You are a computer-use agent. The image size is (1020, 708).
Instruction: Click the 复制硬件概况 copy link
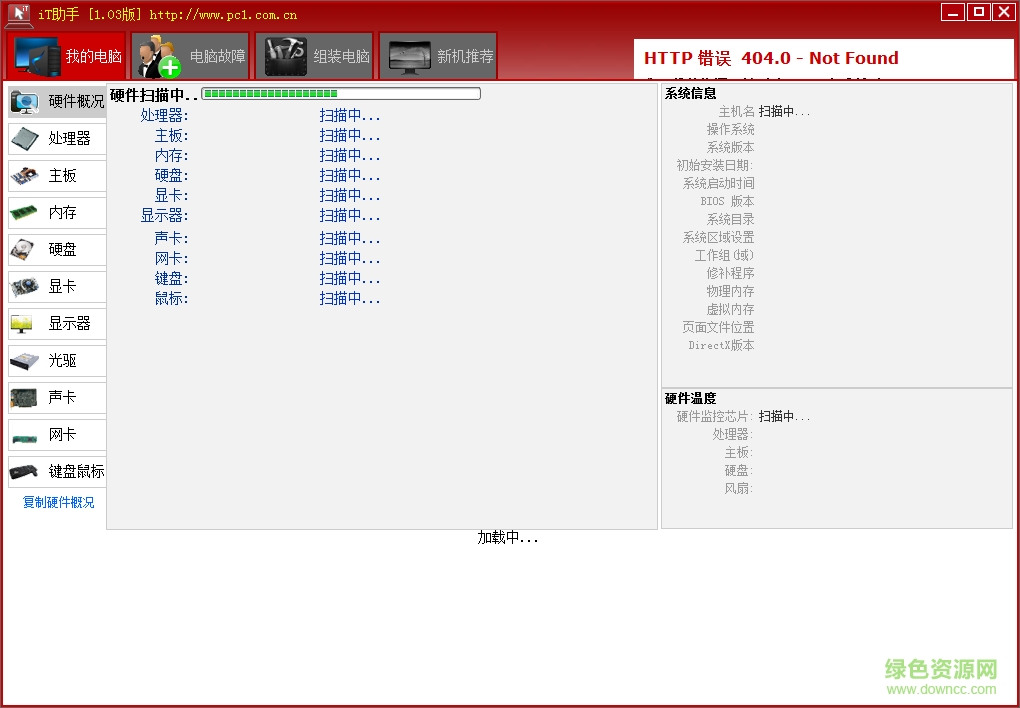click(x=56, y=503)
